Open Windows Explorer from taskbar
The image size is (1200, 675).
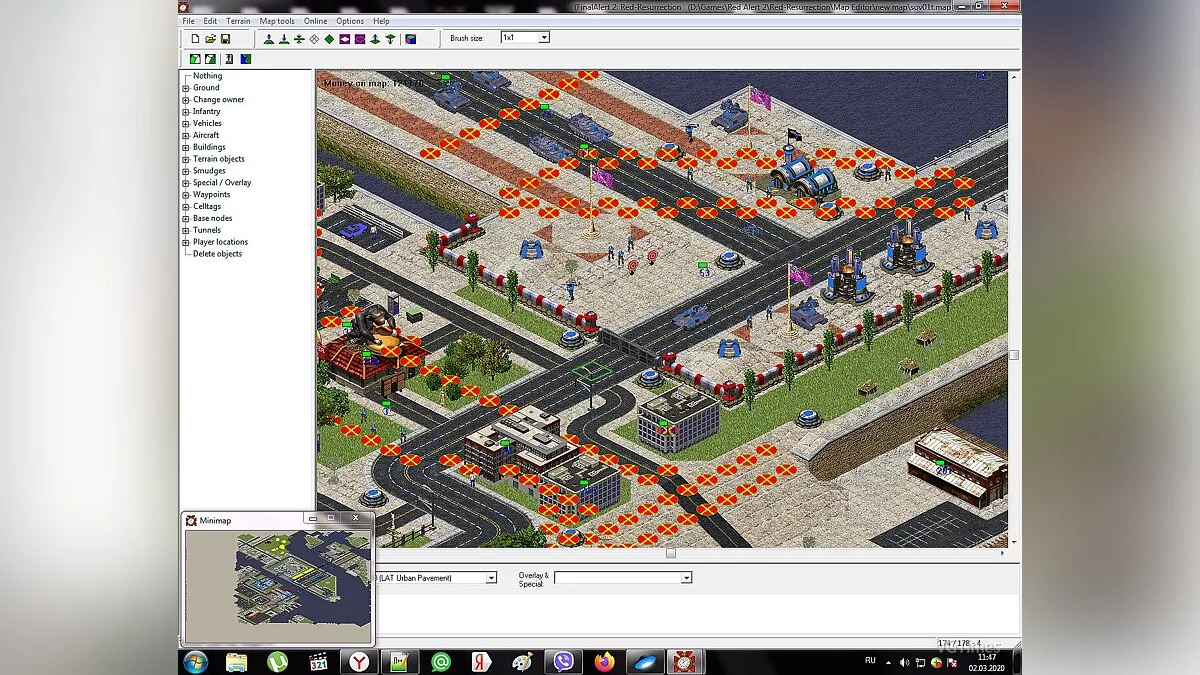pos(237,662)
